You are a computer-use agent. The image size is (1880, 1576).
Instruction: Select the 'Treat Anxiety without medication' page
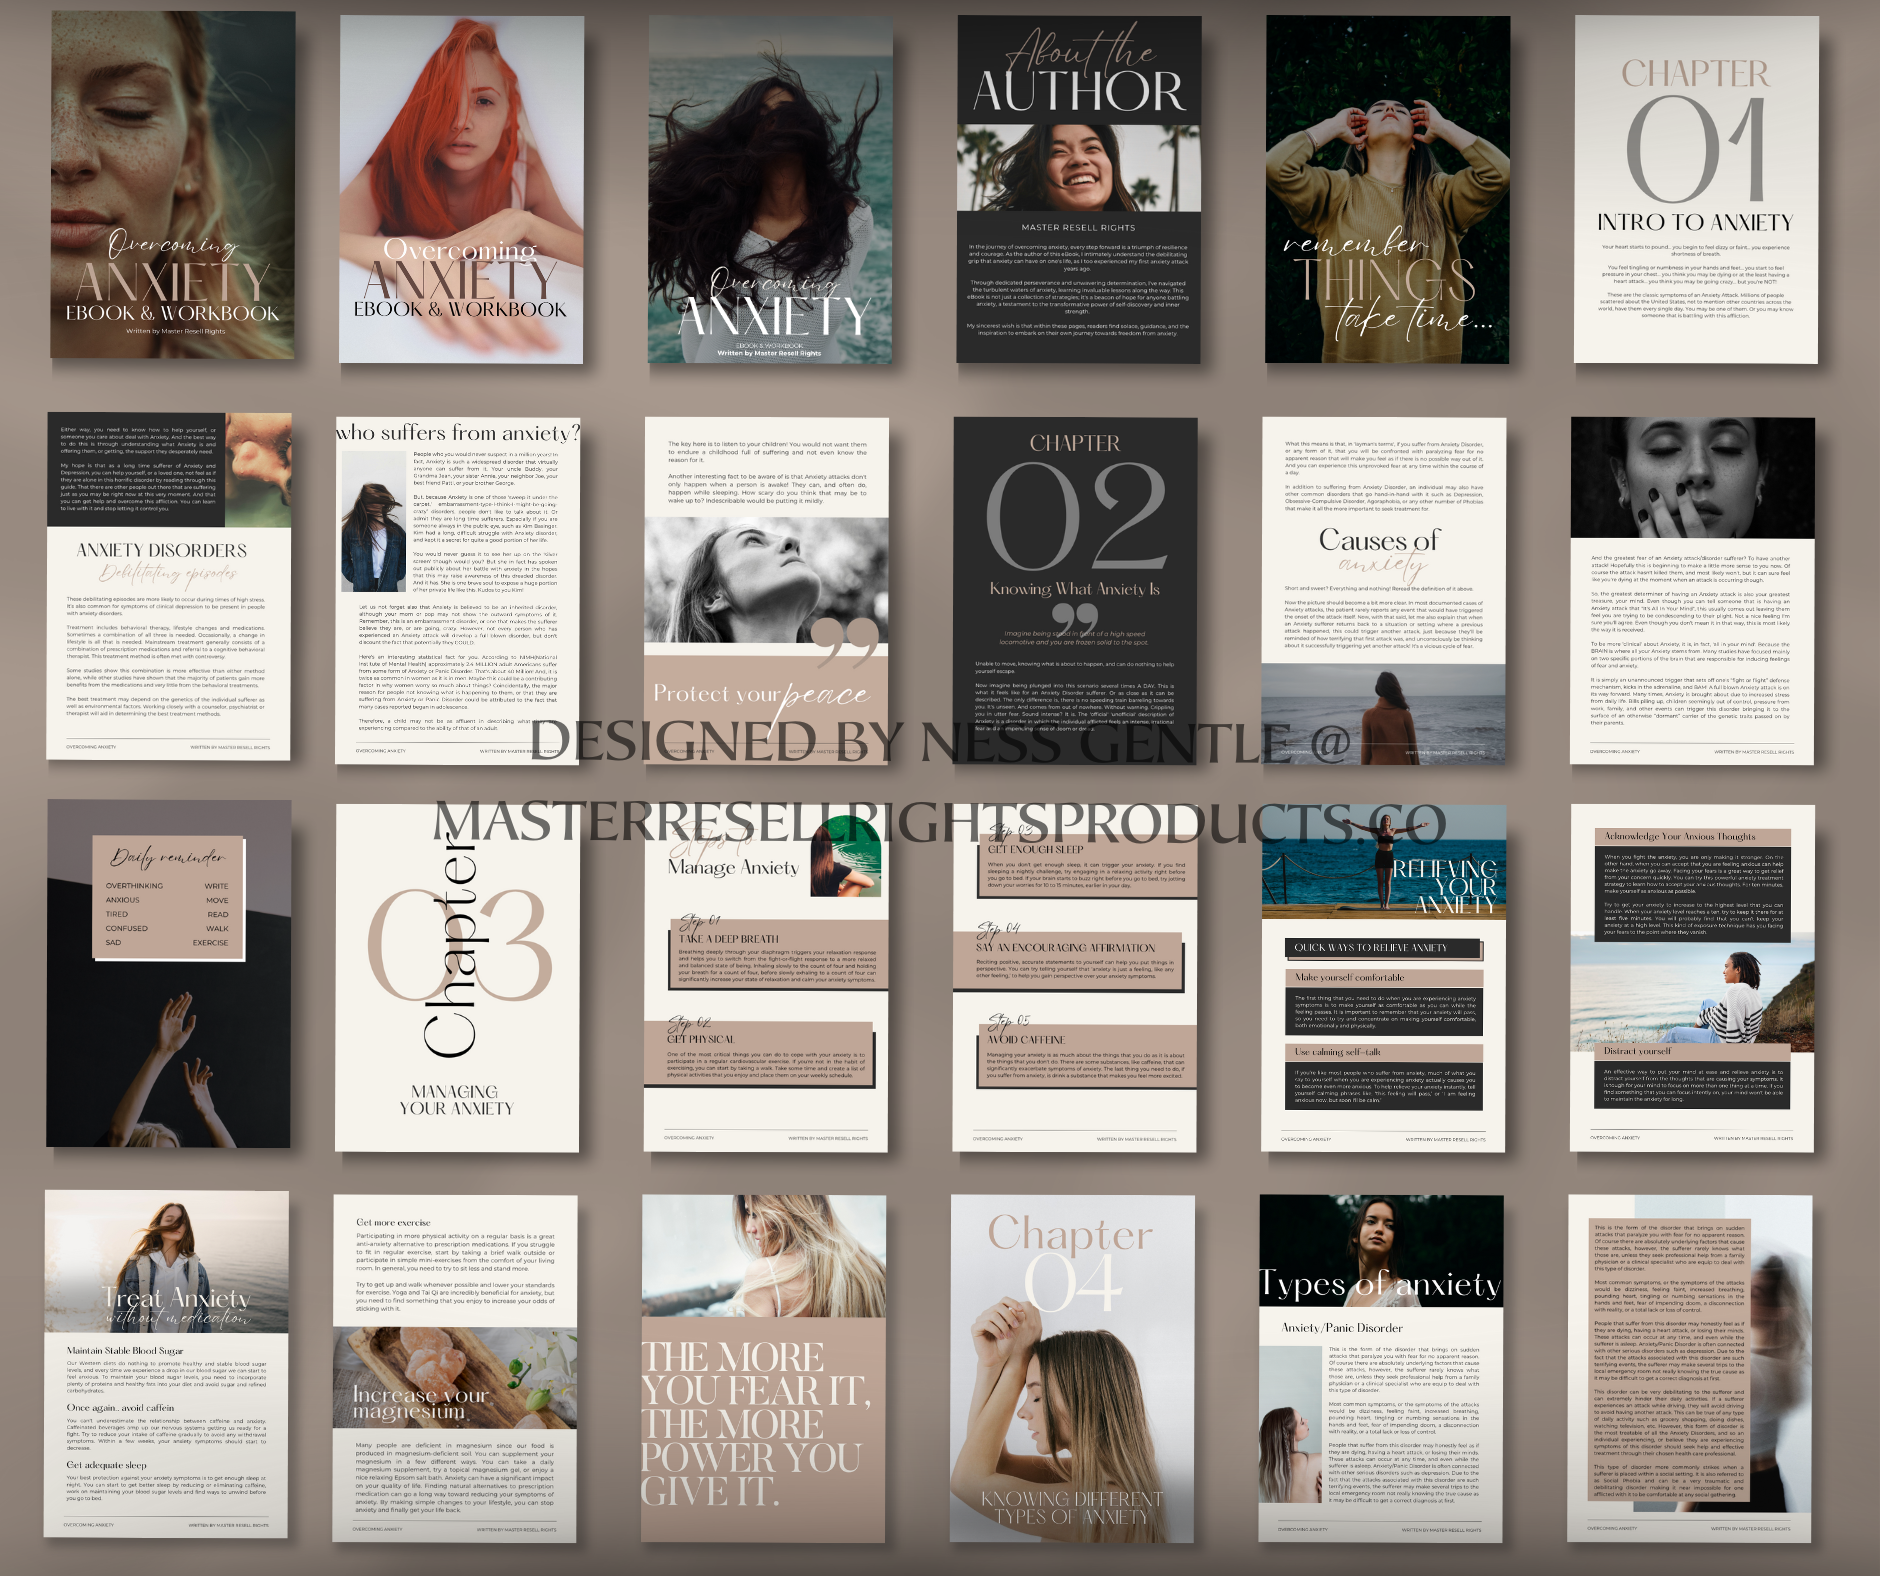(x=166, y=1364)
